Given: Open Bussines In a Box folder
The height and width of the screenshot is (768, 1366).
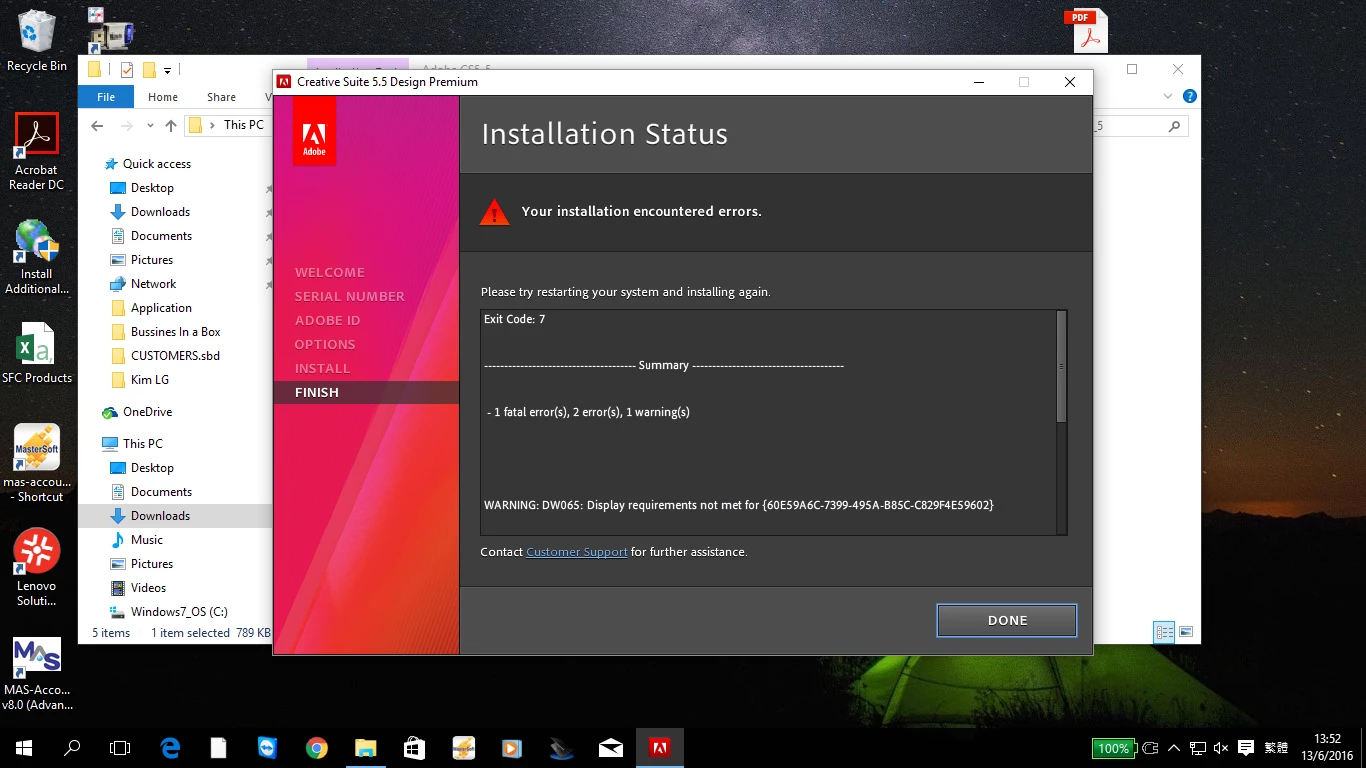Looking at the screenshot, I should 175,332.
